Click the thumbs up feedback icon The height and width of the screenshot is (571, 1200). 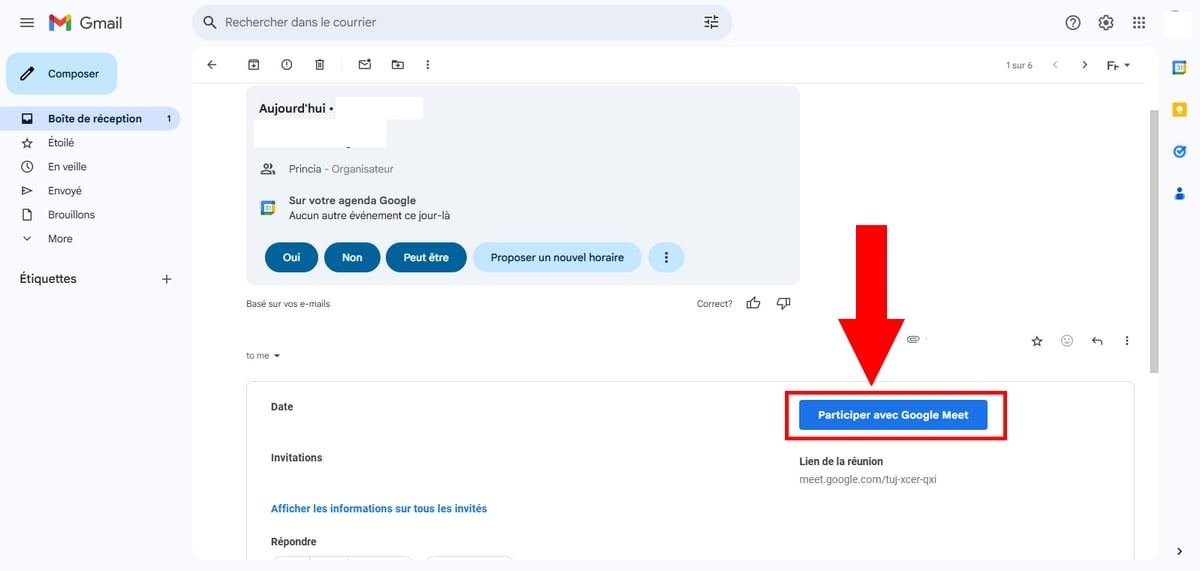click(x=753, y=303)
